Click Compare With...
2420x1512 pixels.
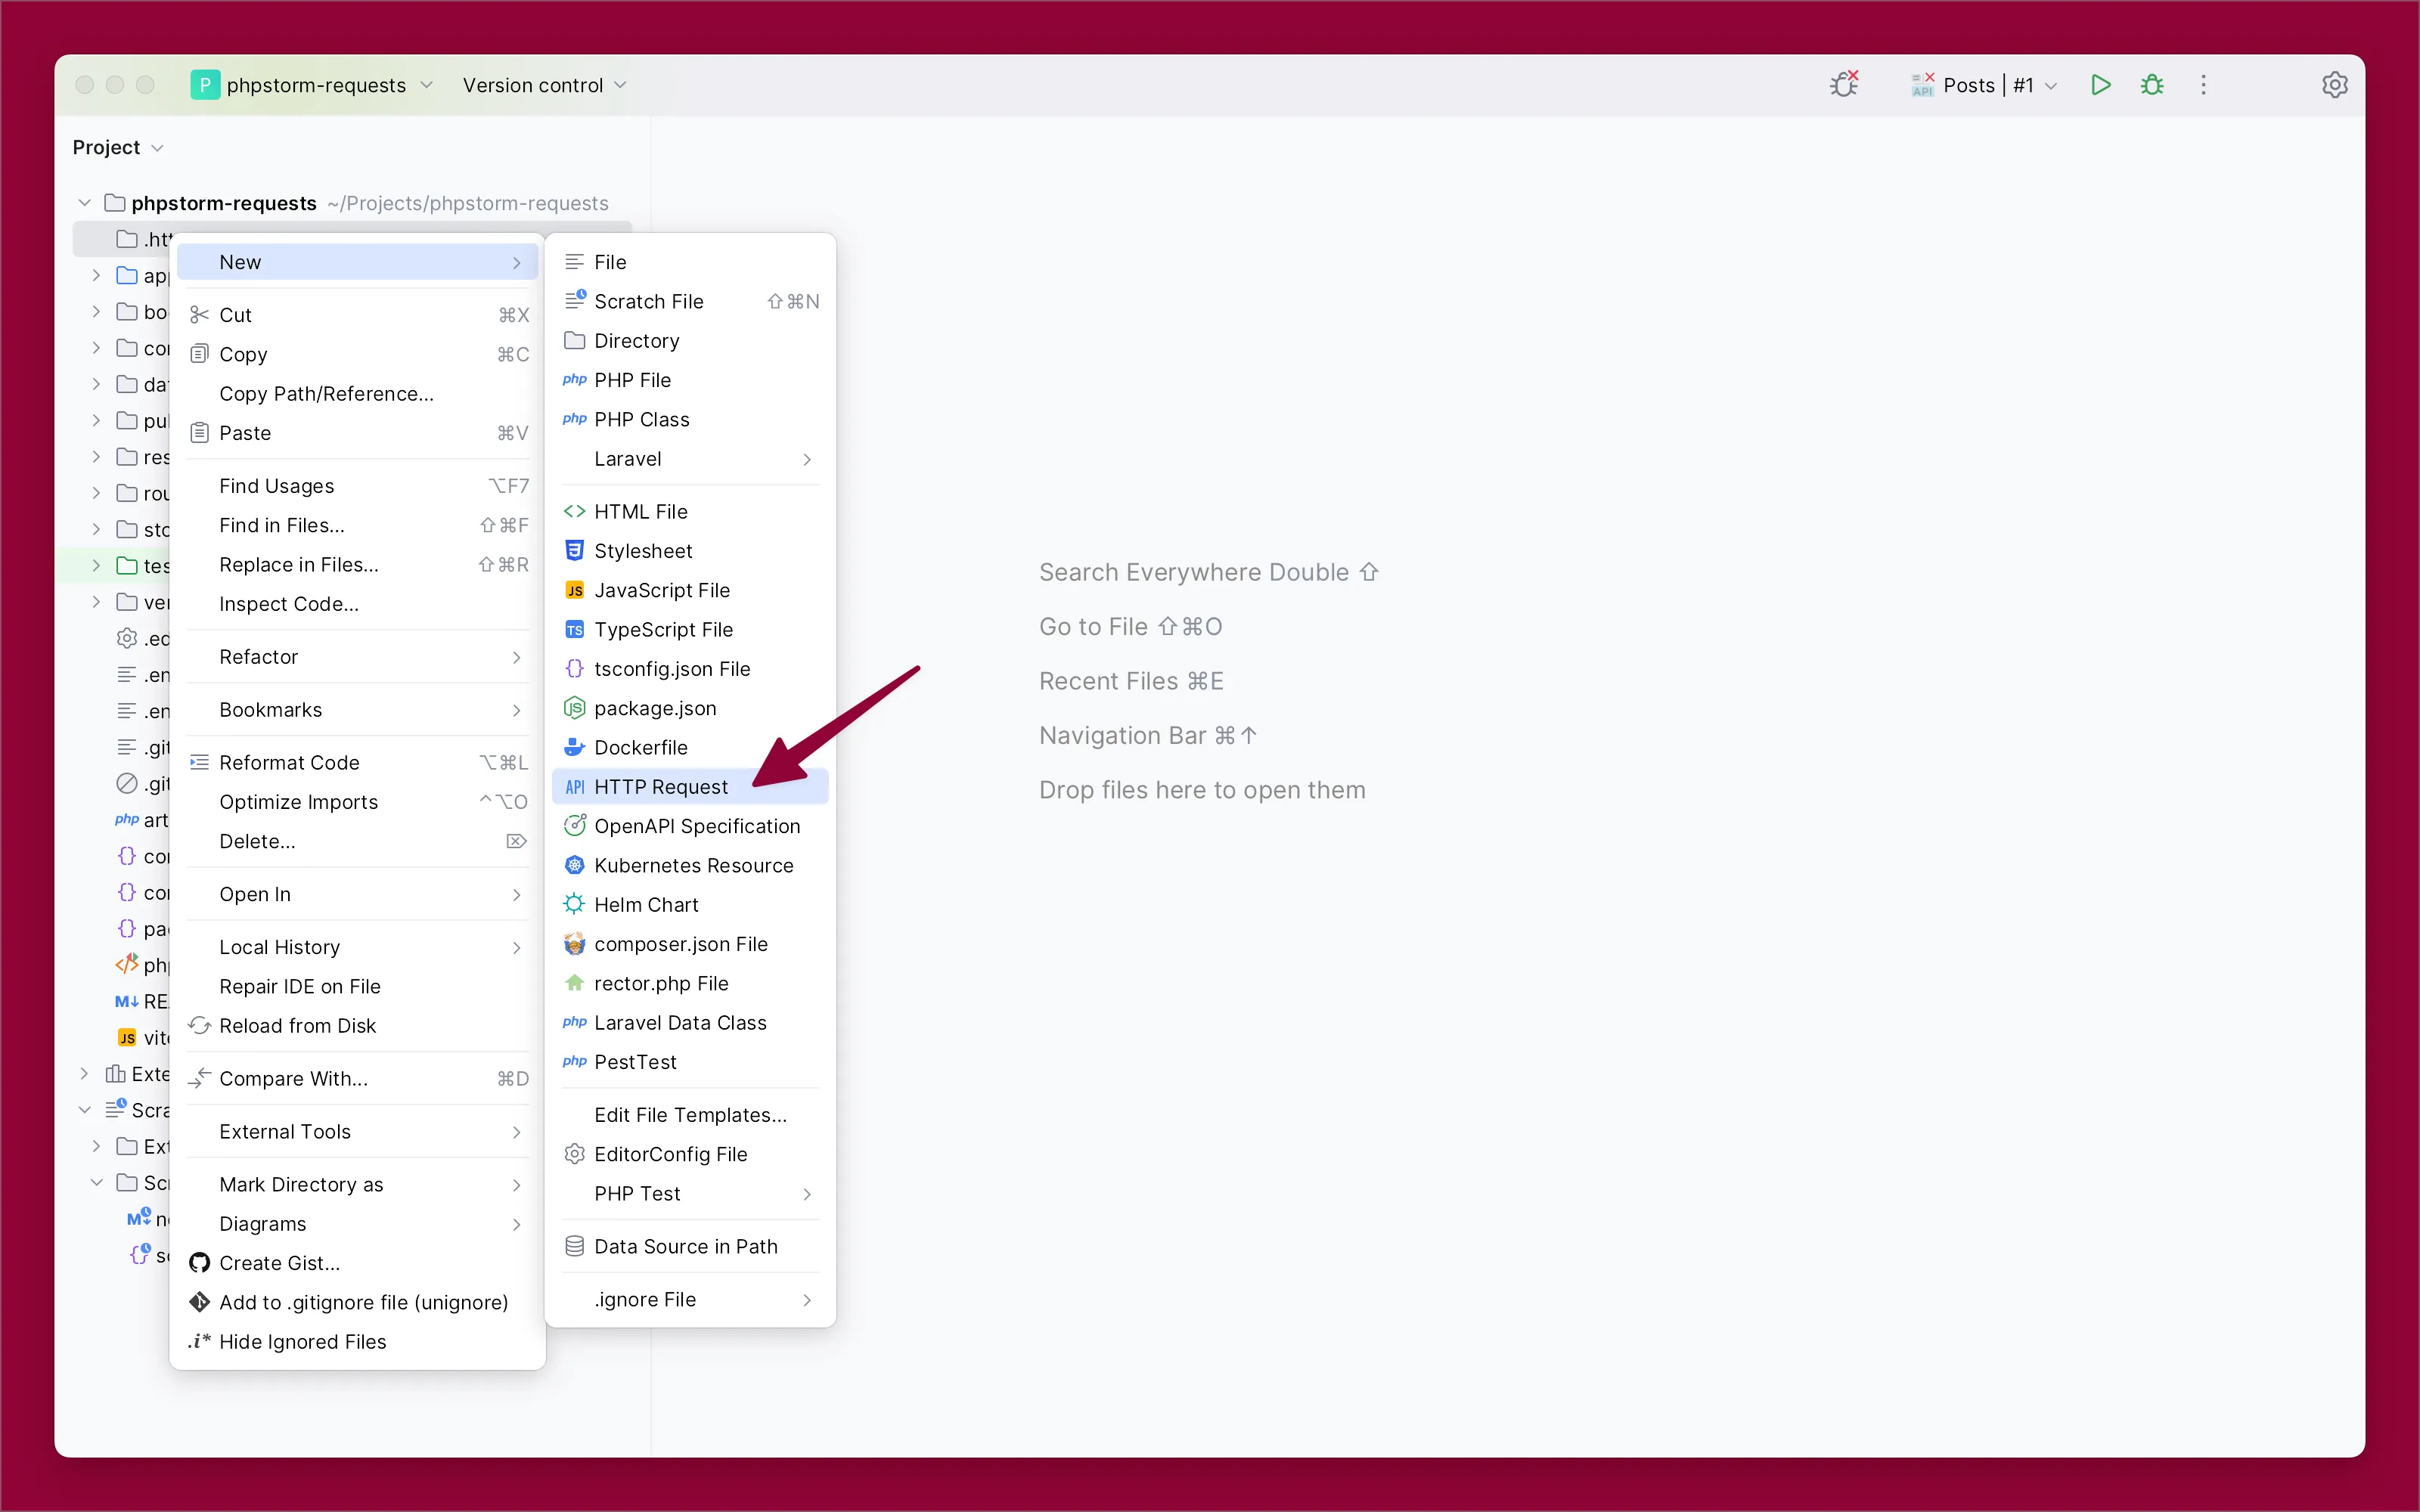[358, 1079]
